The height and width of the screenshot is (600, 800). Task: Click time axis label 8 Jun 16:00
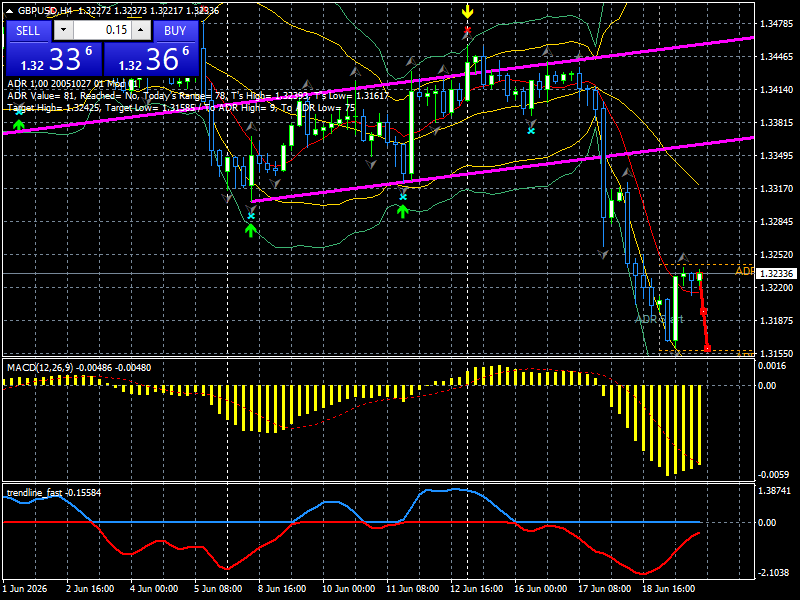click(282, 588)
